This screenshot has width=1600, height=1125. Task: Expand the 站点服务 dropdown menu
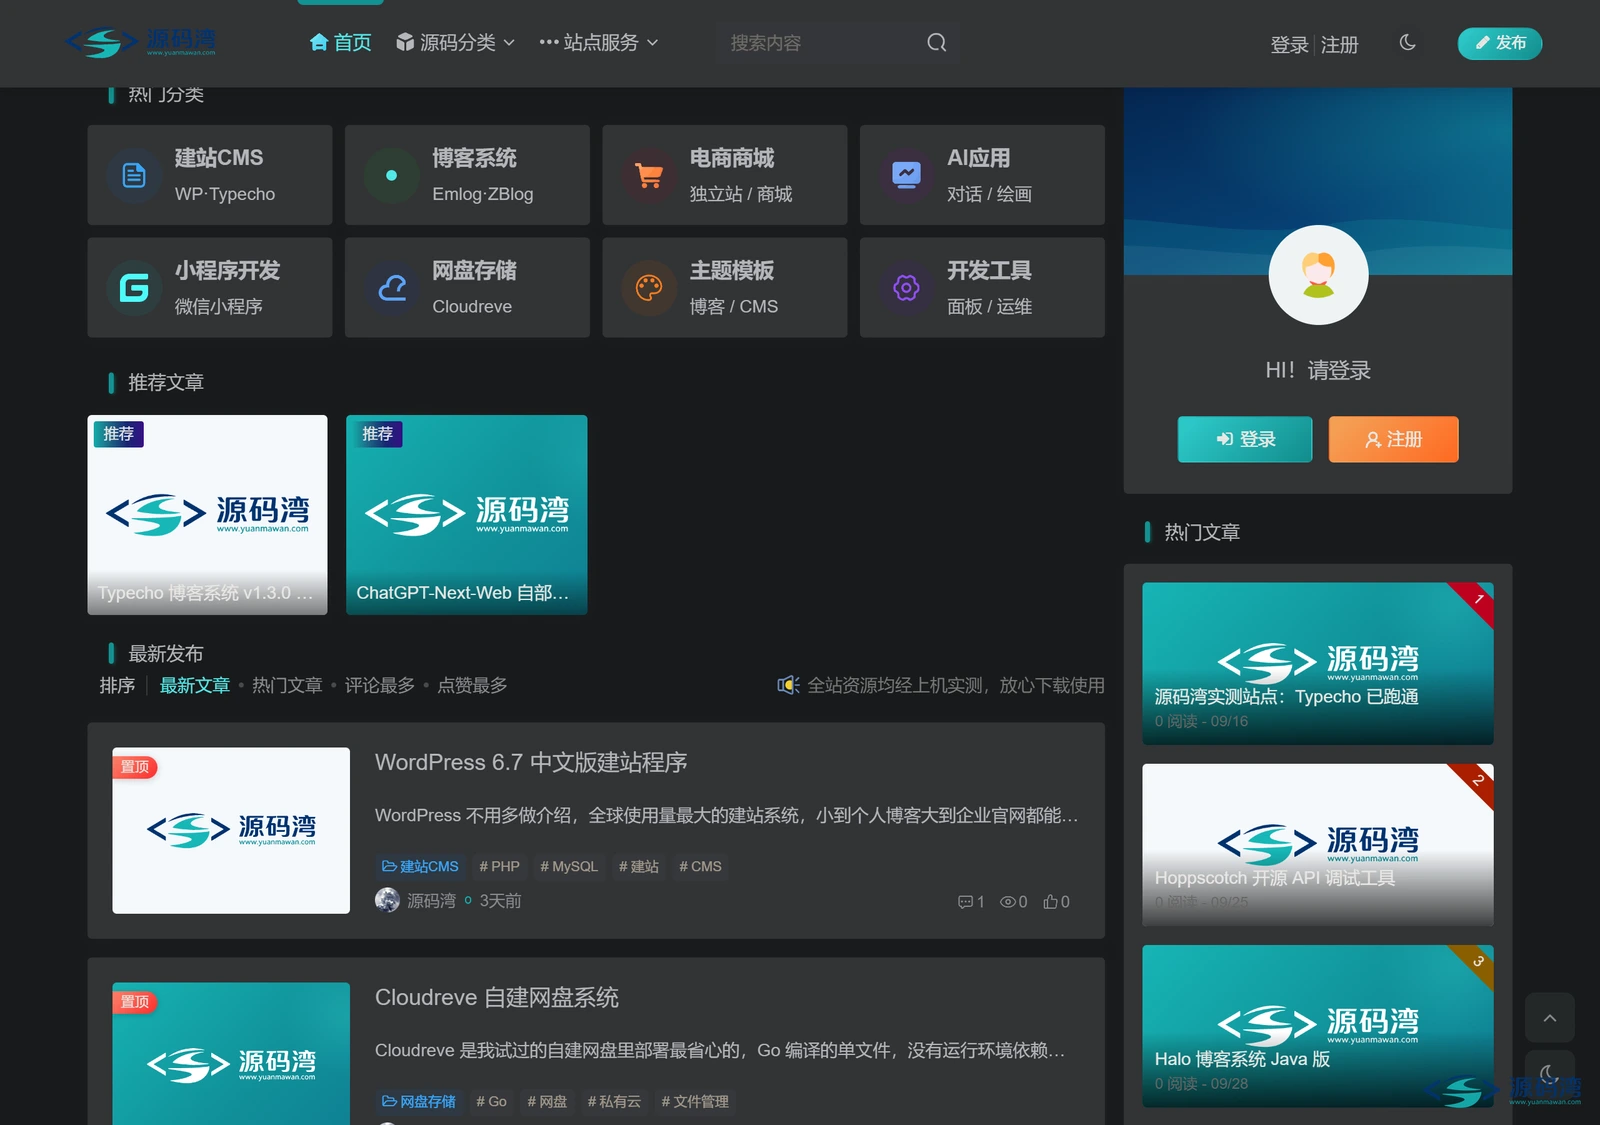pyautogui.click(x=598, y=42)
